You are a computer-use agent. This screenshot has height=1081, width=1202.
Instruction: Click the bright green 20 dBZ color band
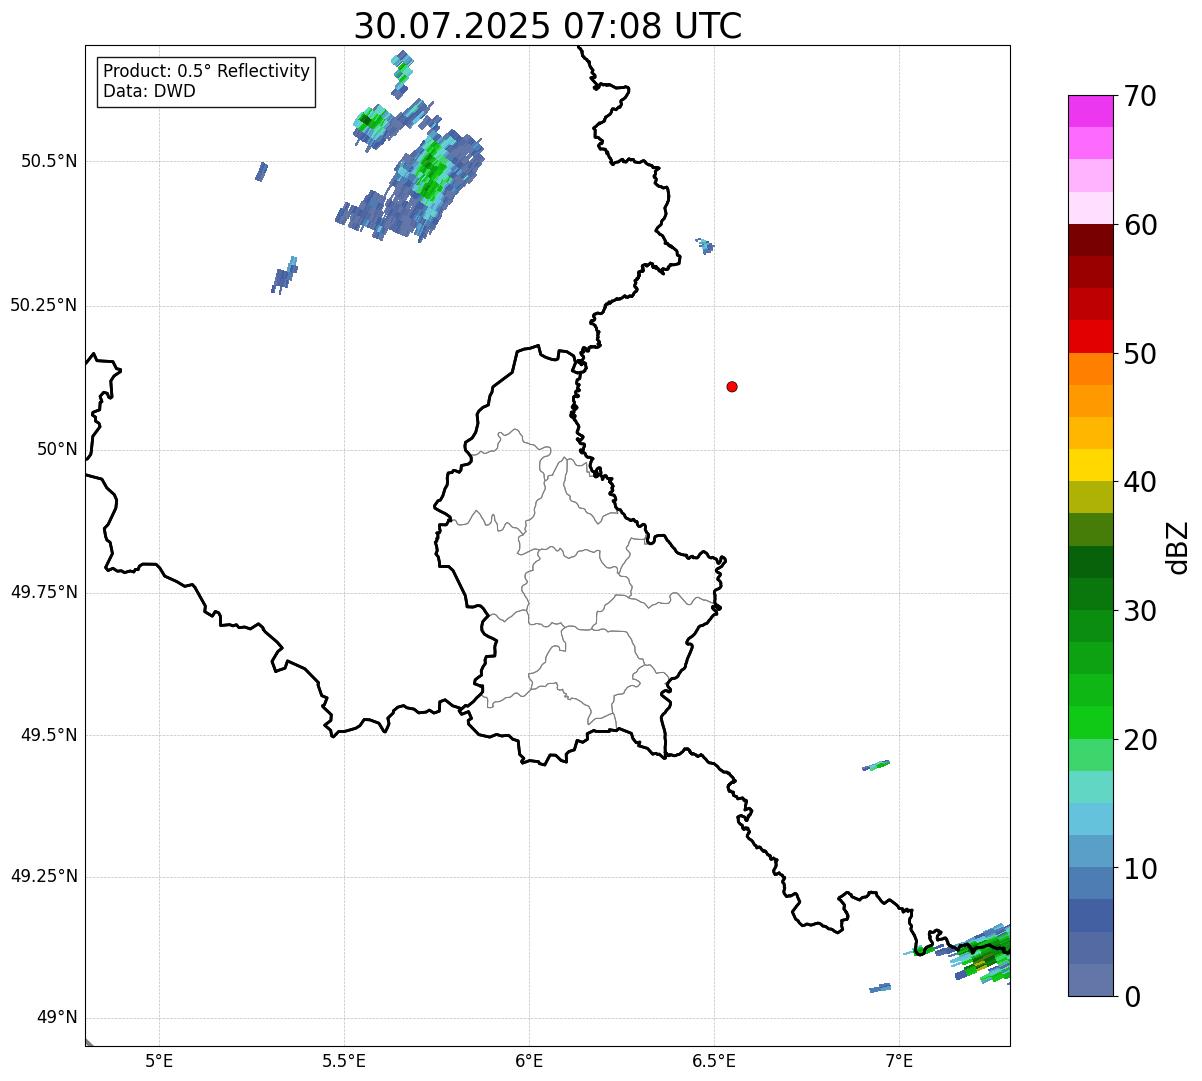click(x=1090, y=722)
